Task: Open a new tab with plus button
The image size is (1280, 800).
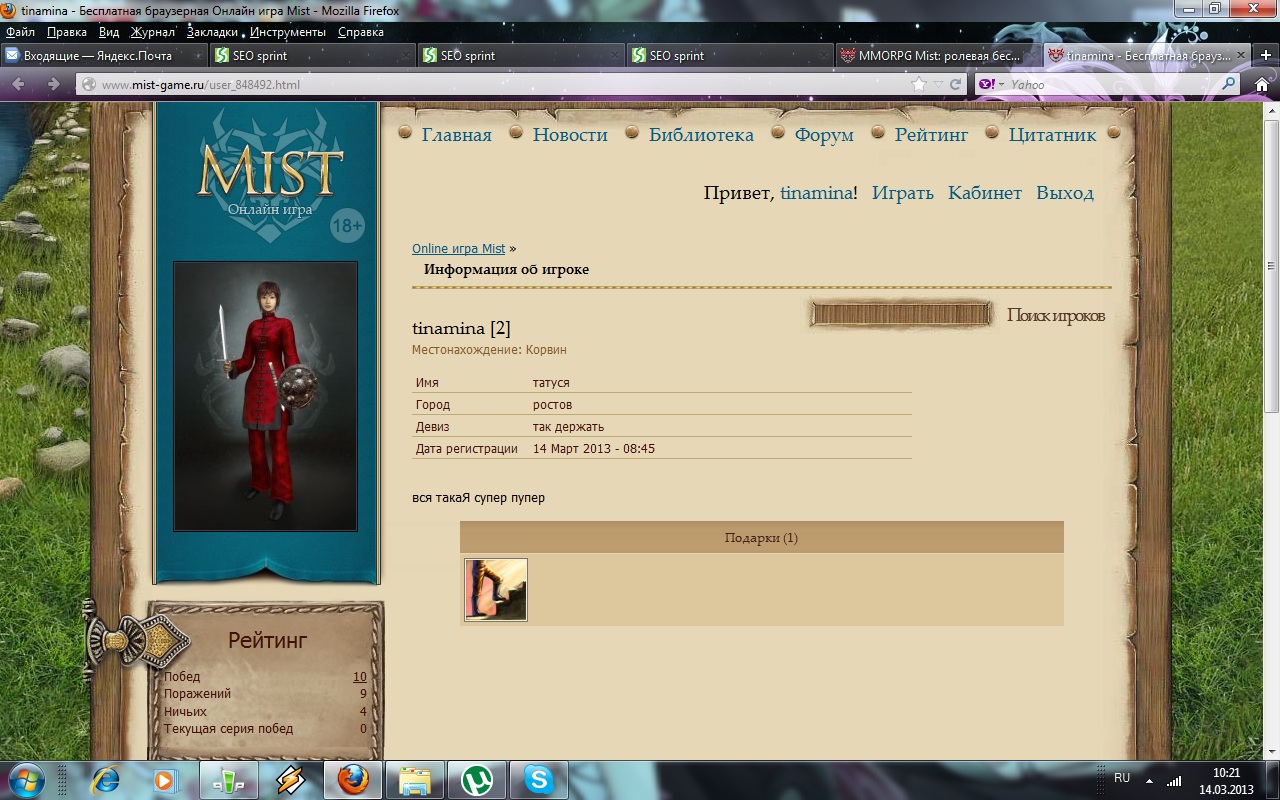Action: 1266,56
